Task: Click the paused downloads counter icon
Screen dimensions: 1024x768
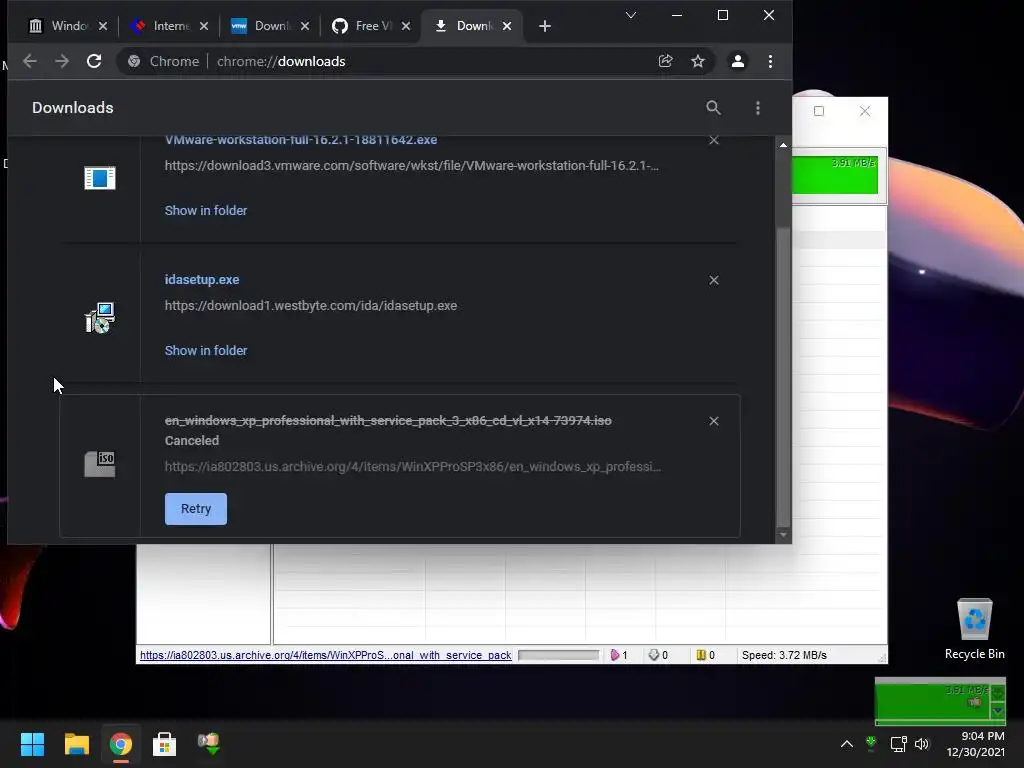Action: point(701,655)
